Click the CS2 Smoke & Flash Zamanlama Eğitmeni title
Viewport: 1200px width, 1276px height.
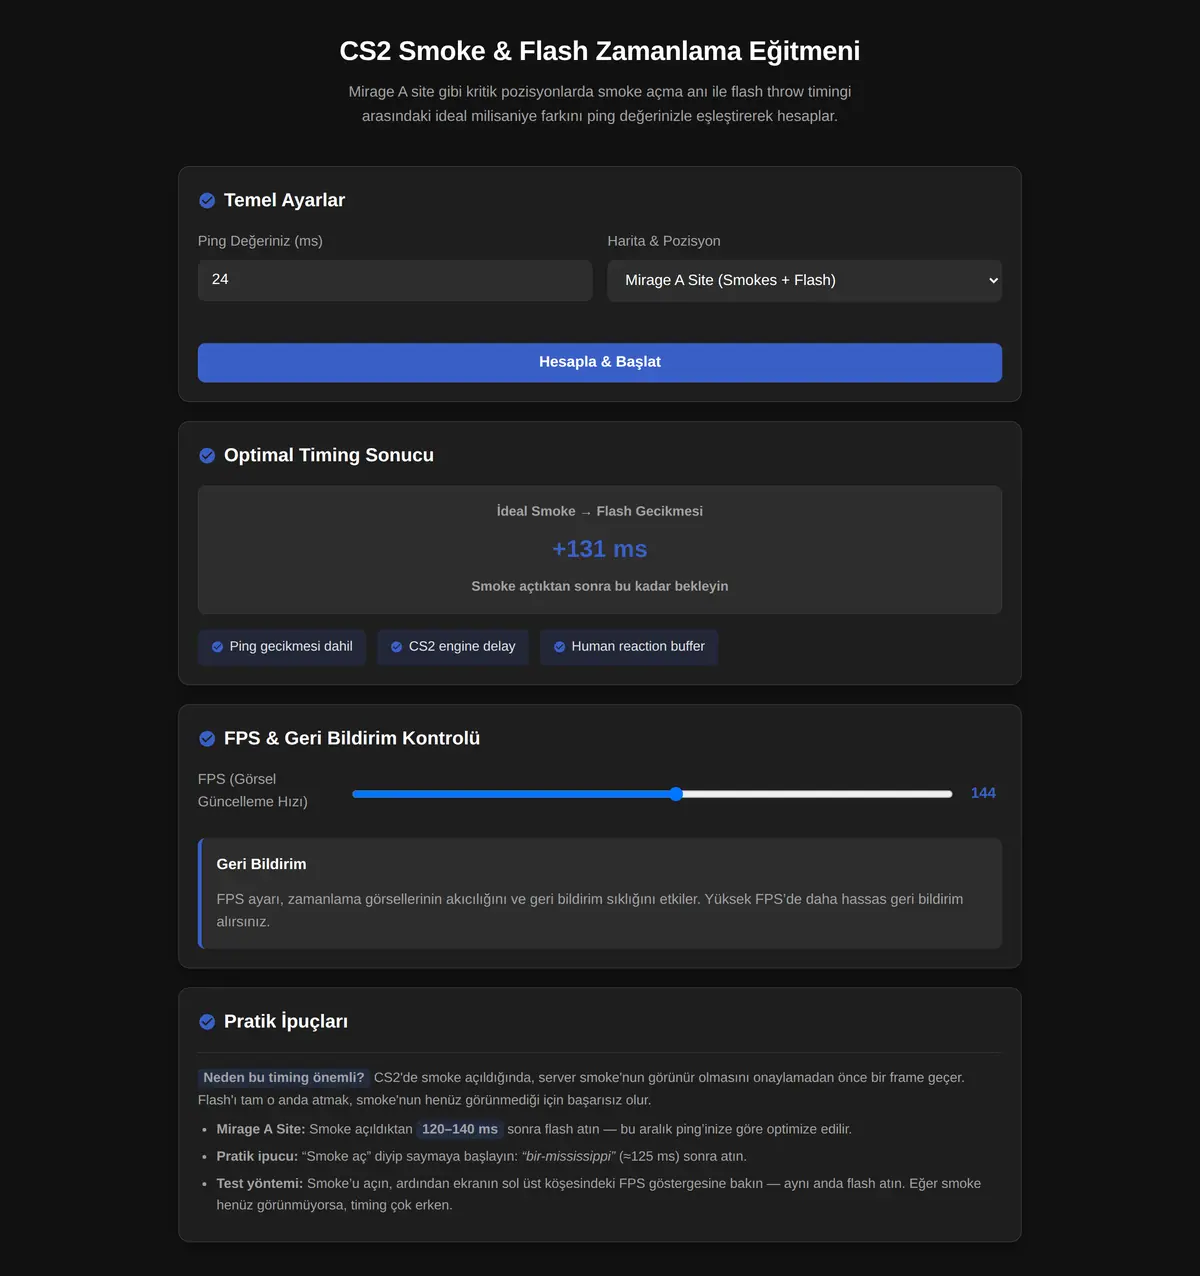coord(600,51)
